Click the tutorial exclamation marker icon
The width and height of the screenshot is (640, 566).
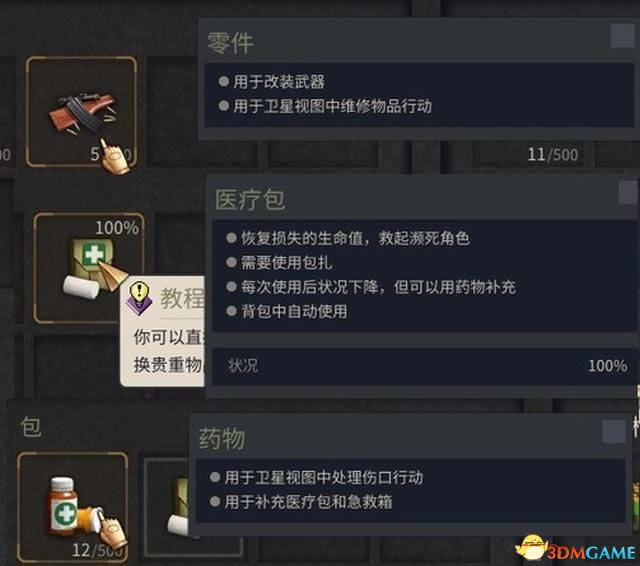pos(139,297)
